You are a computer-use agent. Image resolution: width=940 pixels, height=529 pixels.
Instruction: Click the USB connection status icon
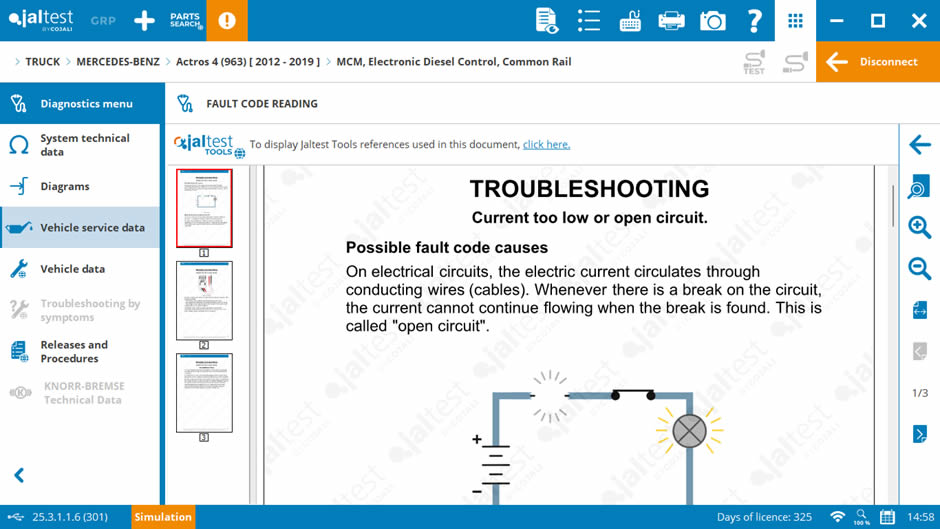15,517
